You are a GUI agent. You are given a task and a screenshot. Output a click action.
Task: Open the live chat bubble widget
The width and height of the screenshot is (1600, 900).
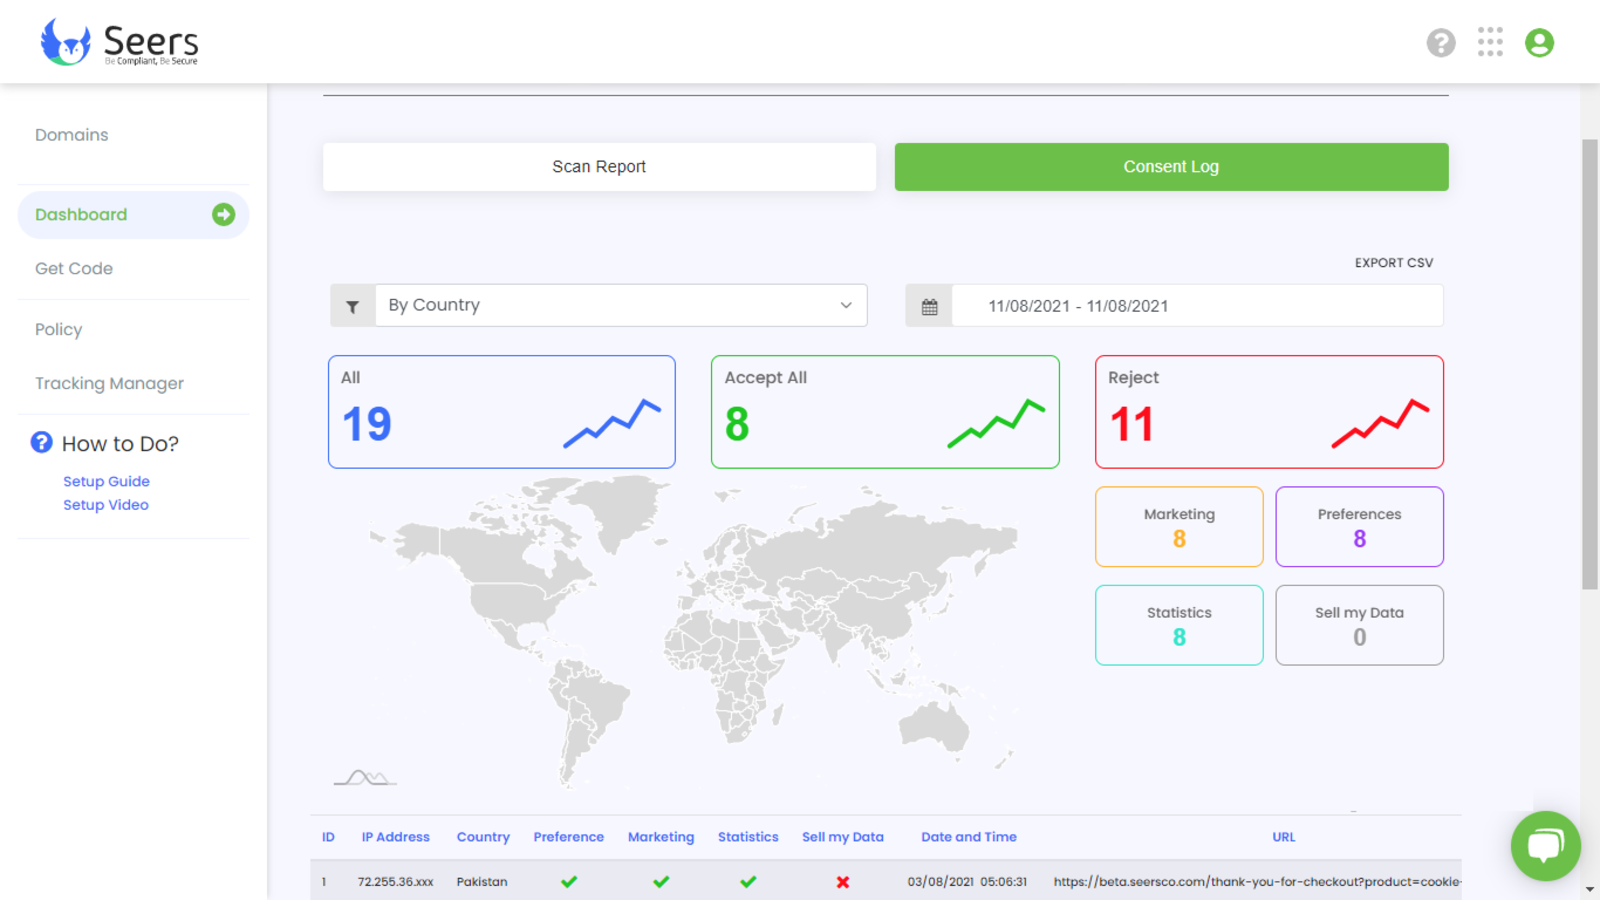coord(1545,845)
